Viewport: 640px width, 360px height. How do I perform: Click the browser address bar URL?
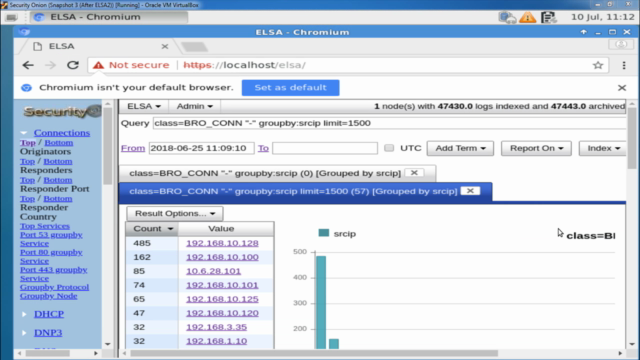click(244, 65)
